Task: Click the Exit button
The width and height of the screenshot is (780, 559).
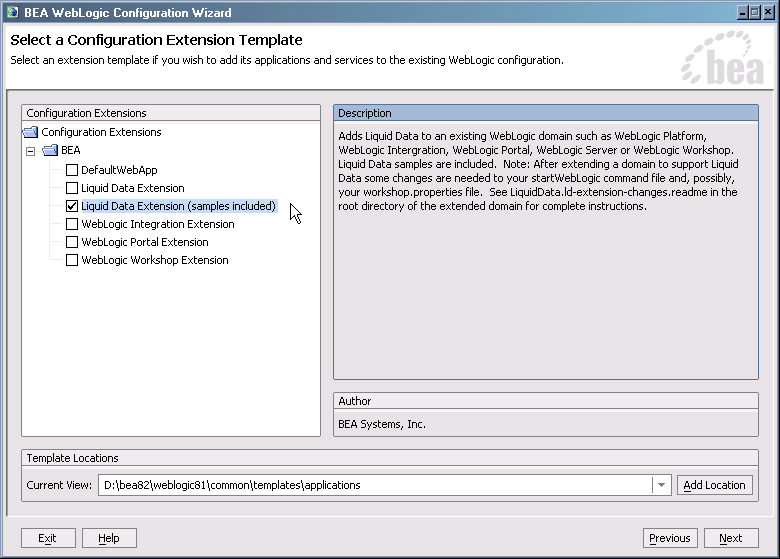Action: click(48, 538)
